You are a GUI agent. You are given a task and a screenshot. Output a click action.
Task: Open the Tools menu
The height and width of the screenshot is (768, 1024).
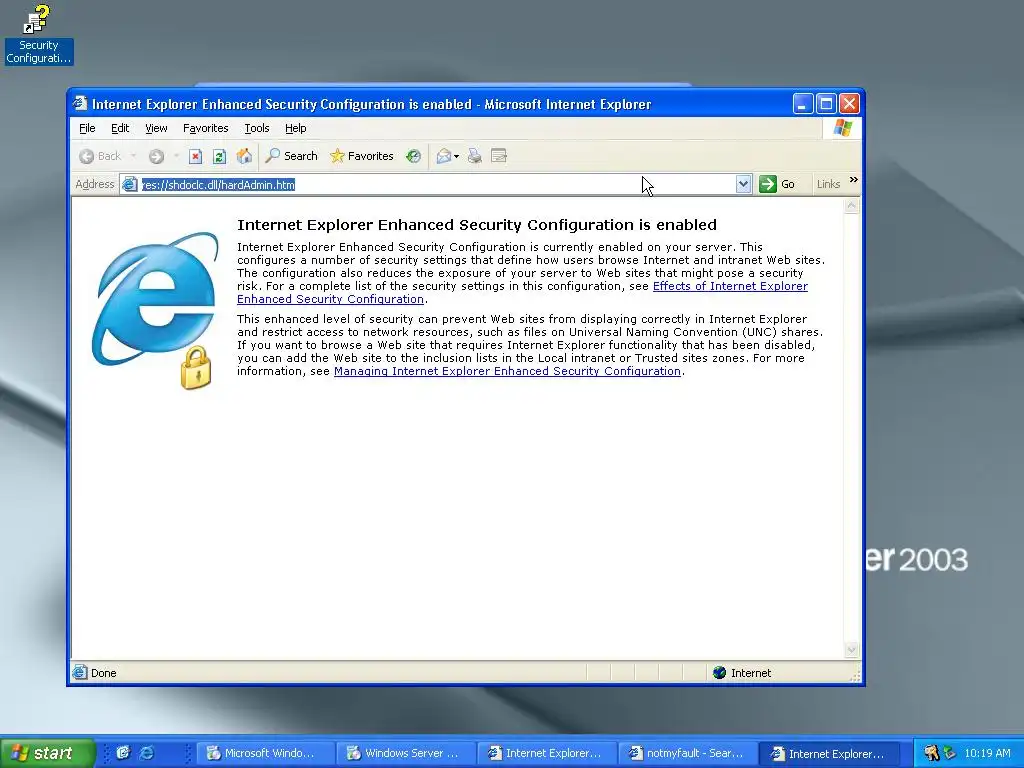[257, 128]
